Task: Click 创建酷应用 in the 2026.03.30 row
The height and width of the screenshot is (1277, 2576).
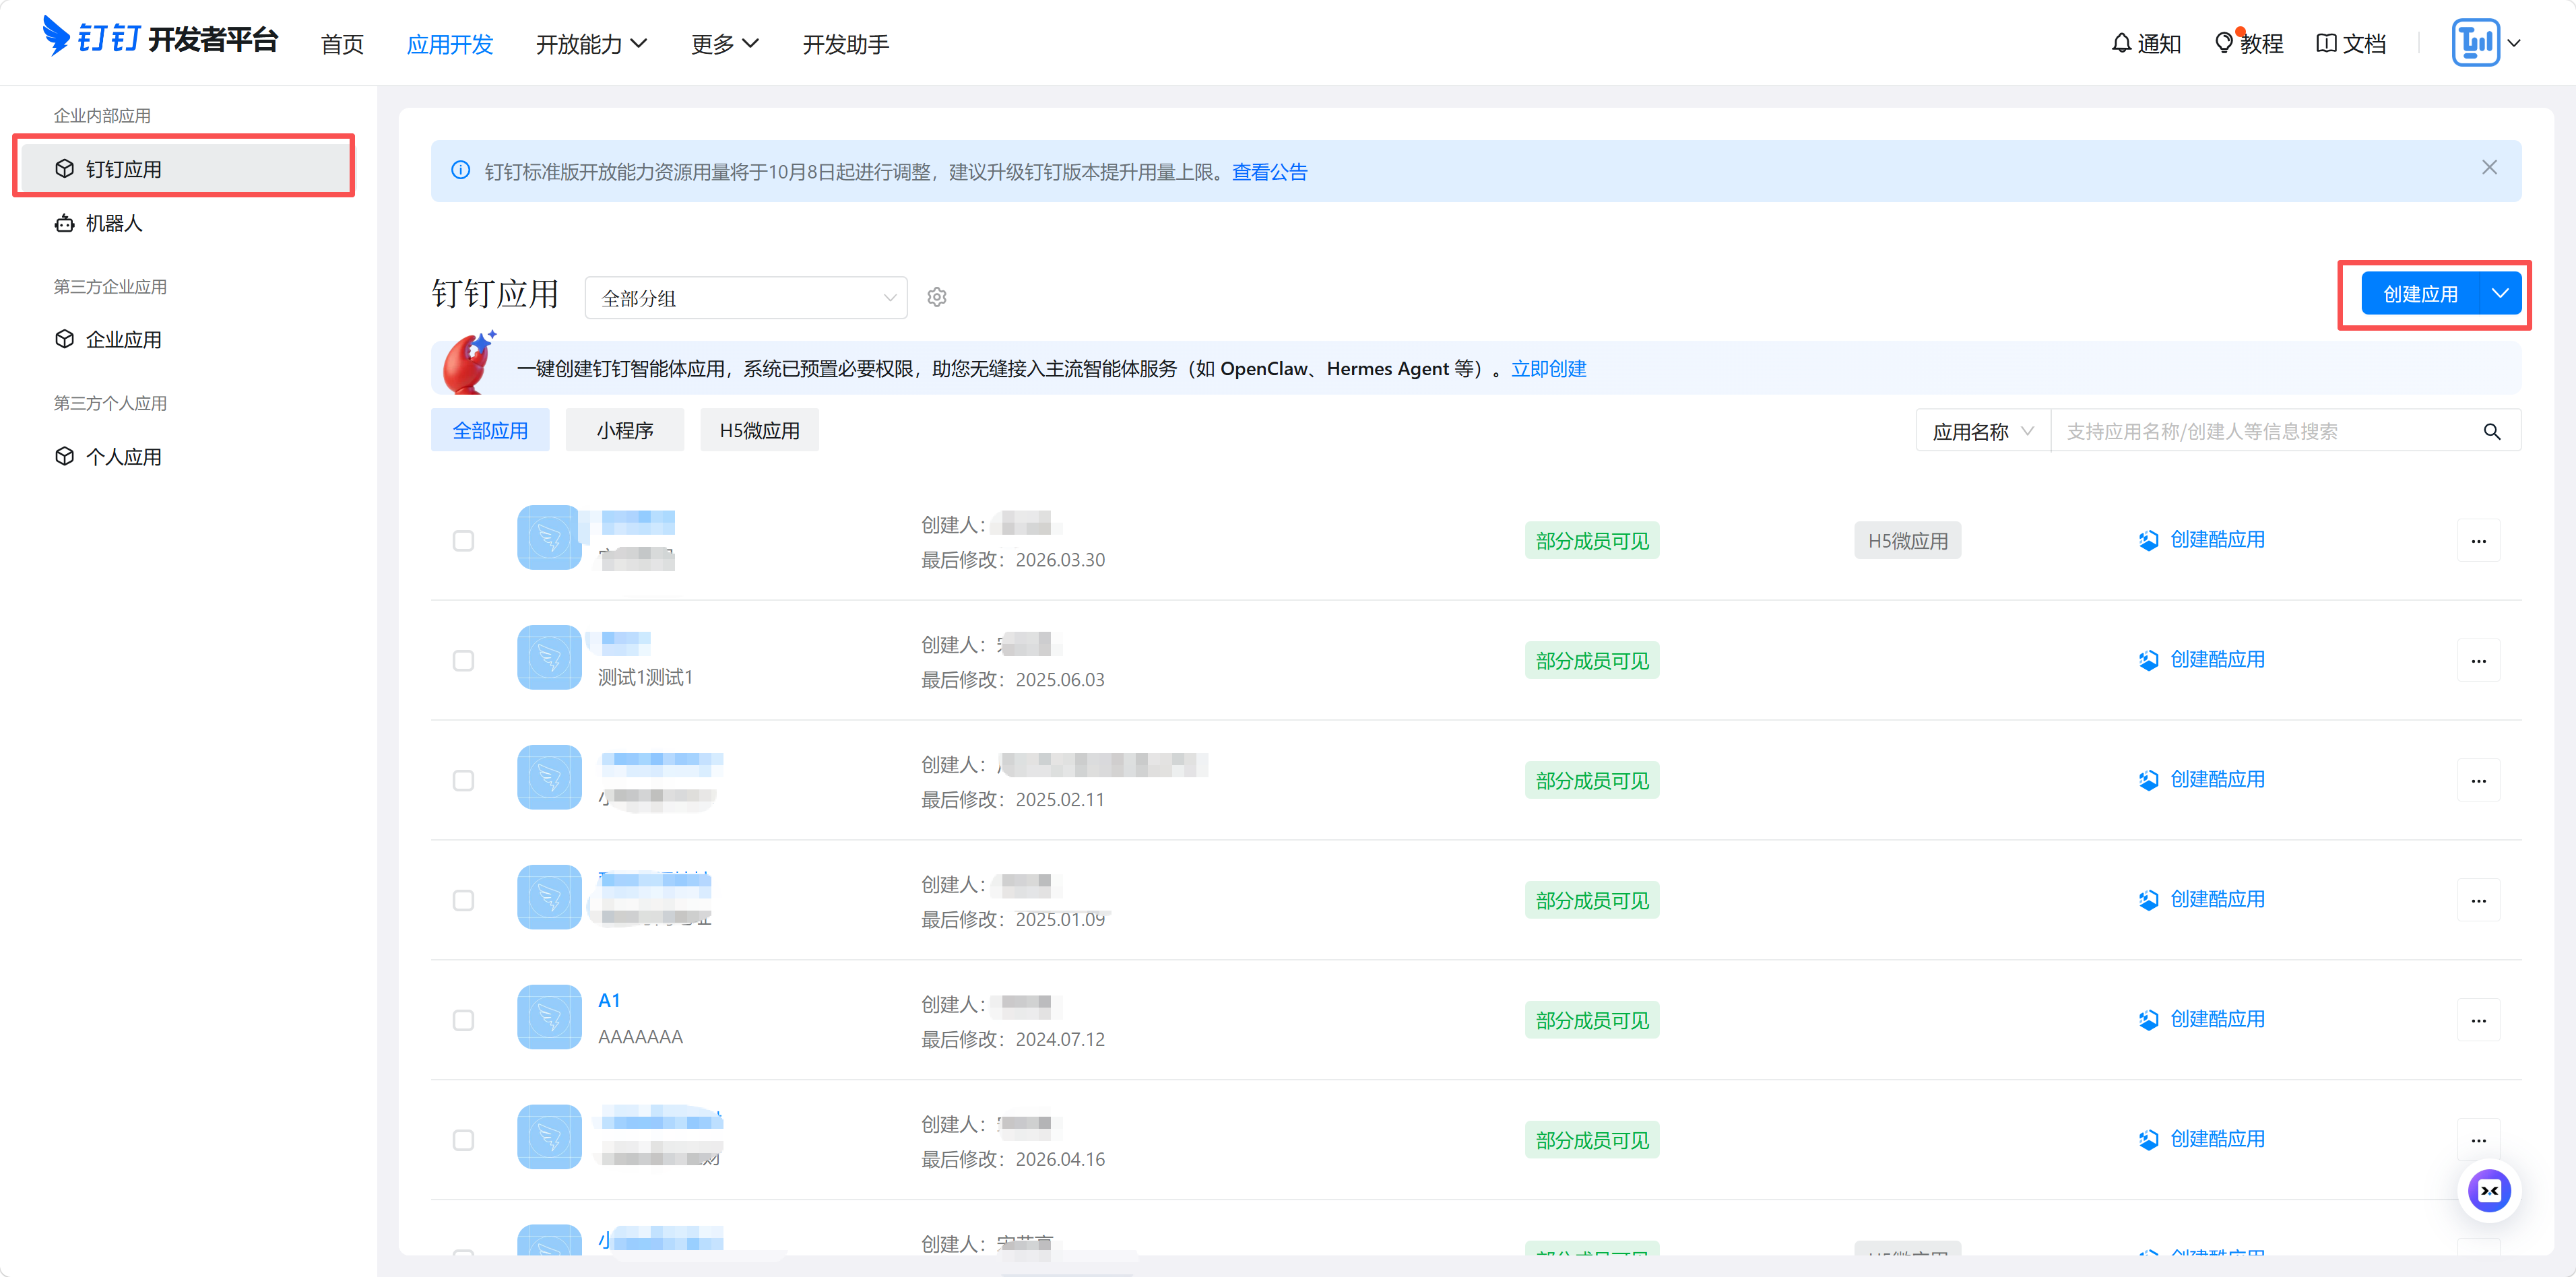Action: (2202, 539)
